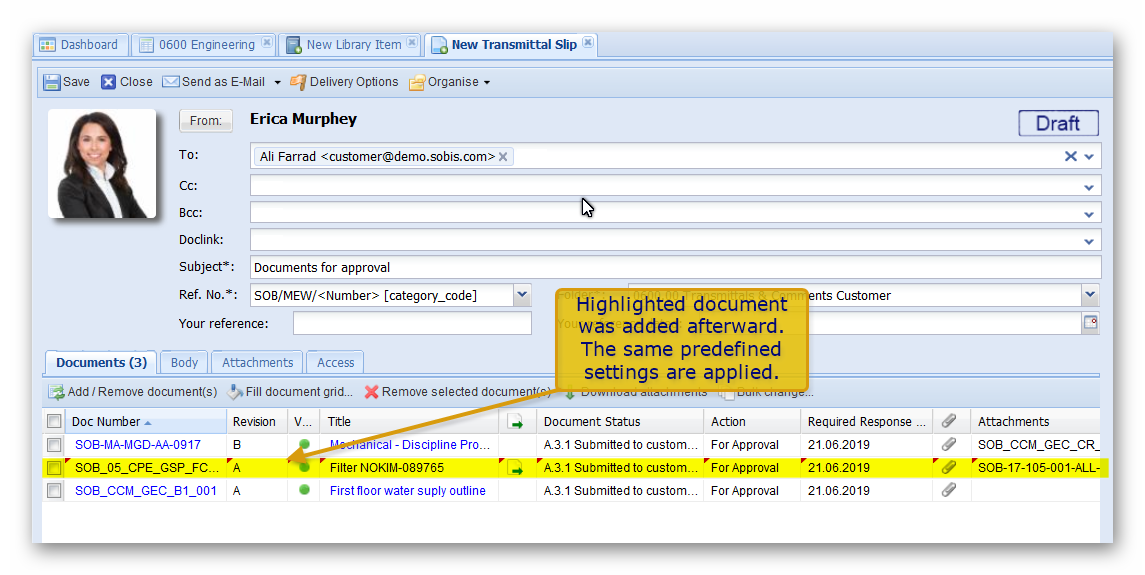Image resolution: width=1145 pixels, height=575 pixels.
Task: Select the Documents (3) tab
Action: coord(102,362)
